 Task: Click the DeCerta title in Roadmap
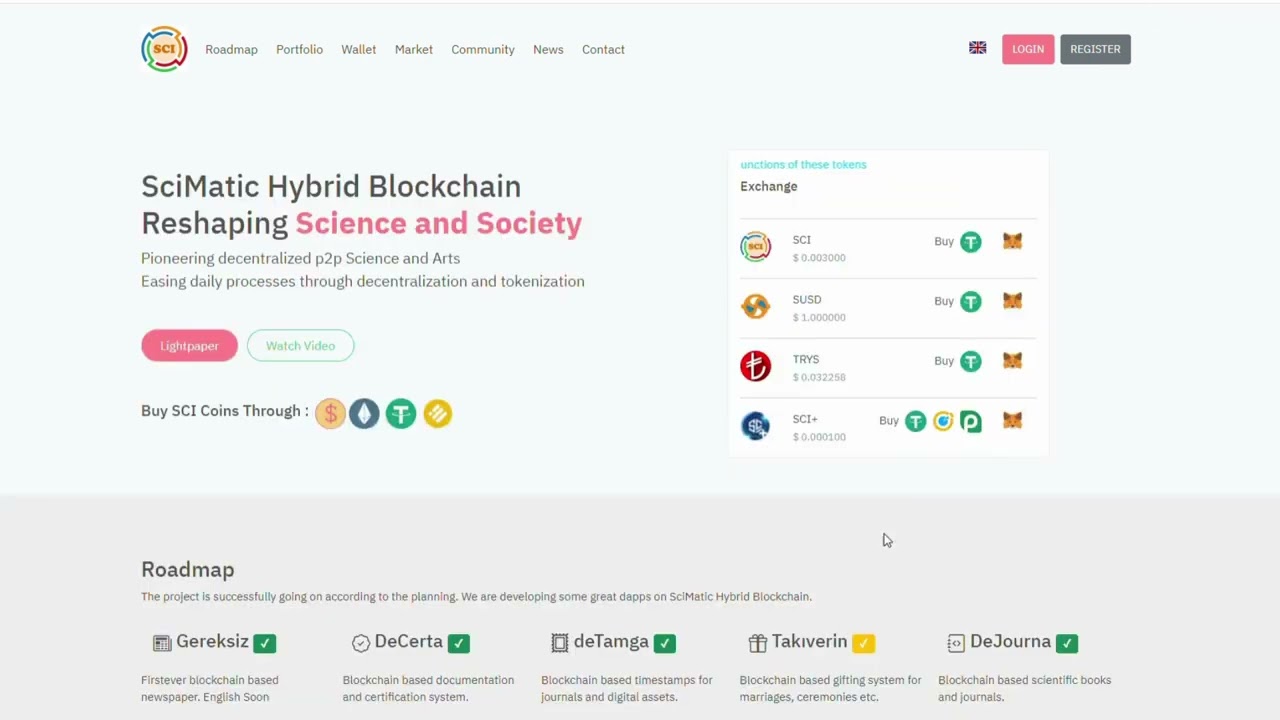coord(409,641)
